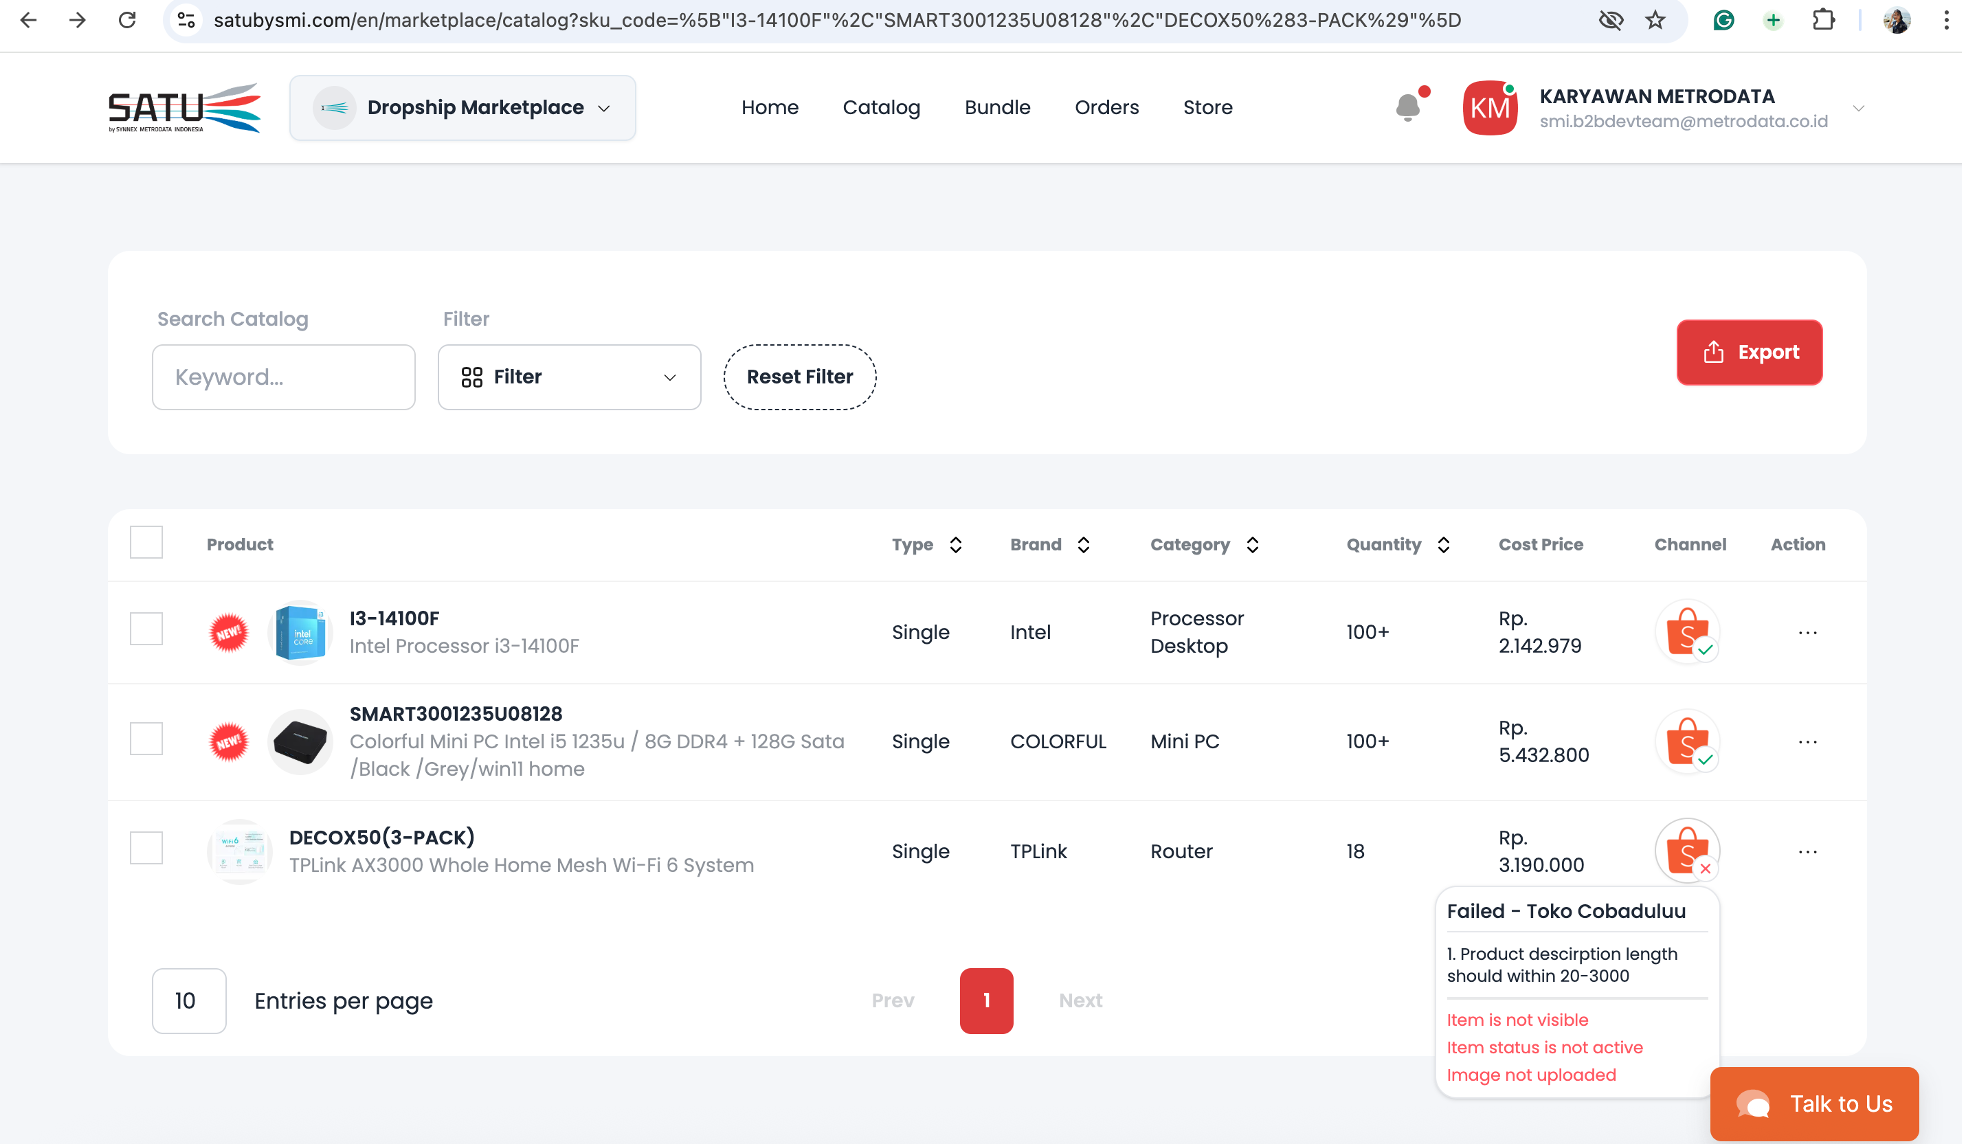The image size is (1962, 1144).
Task: Click SATU logo in header
Action: (x=185, y=108)
